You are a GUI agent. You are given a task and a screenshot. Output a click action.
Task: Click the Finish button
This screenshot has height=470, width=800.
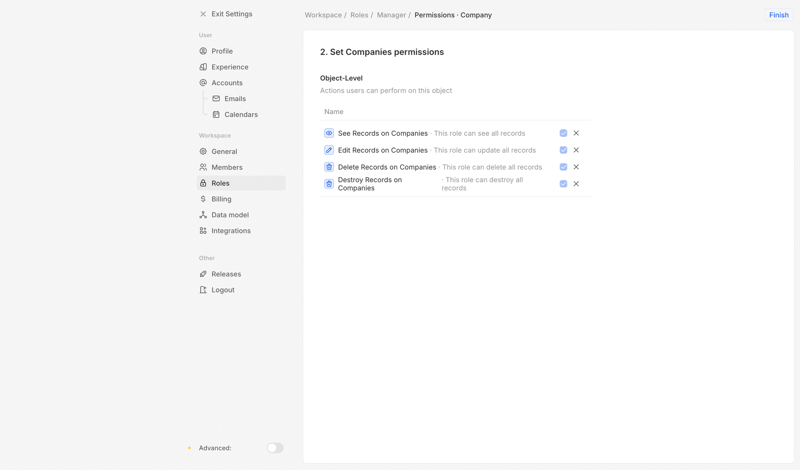tap(779, 15)
